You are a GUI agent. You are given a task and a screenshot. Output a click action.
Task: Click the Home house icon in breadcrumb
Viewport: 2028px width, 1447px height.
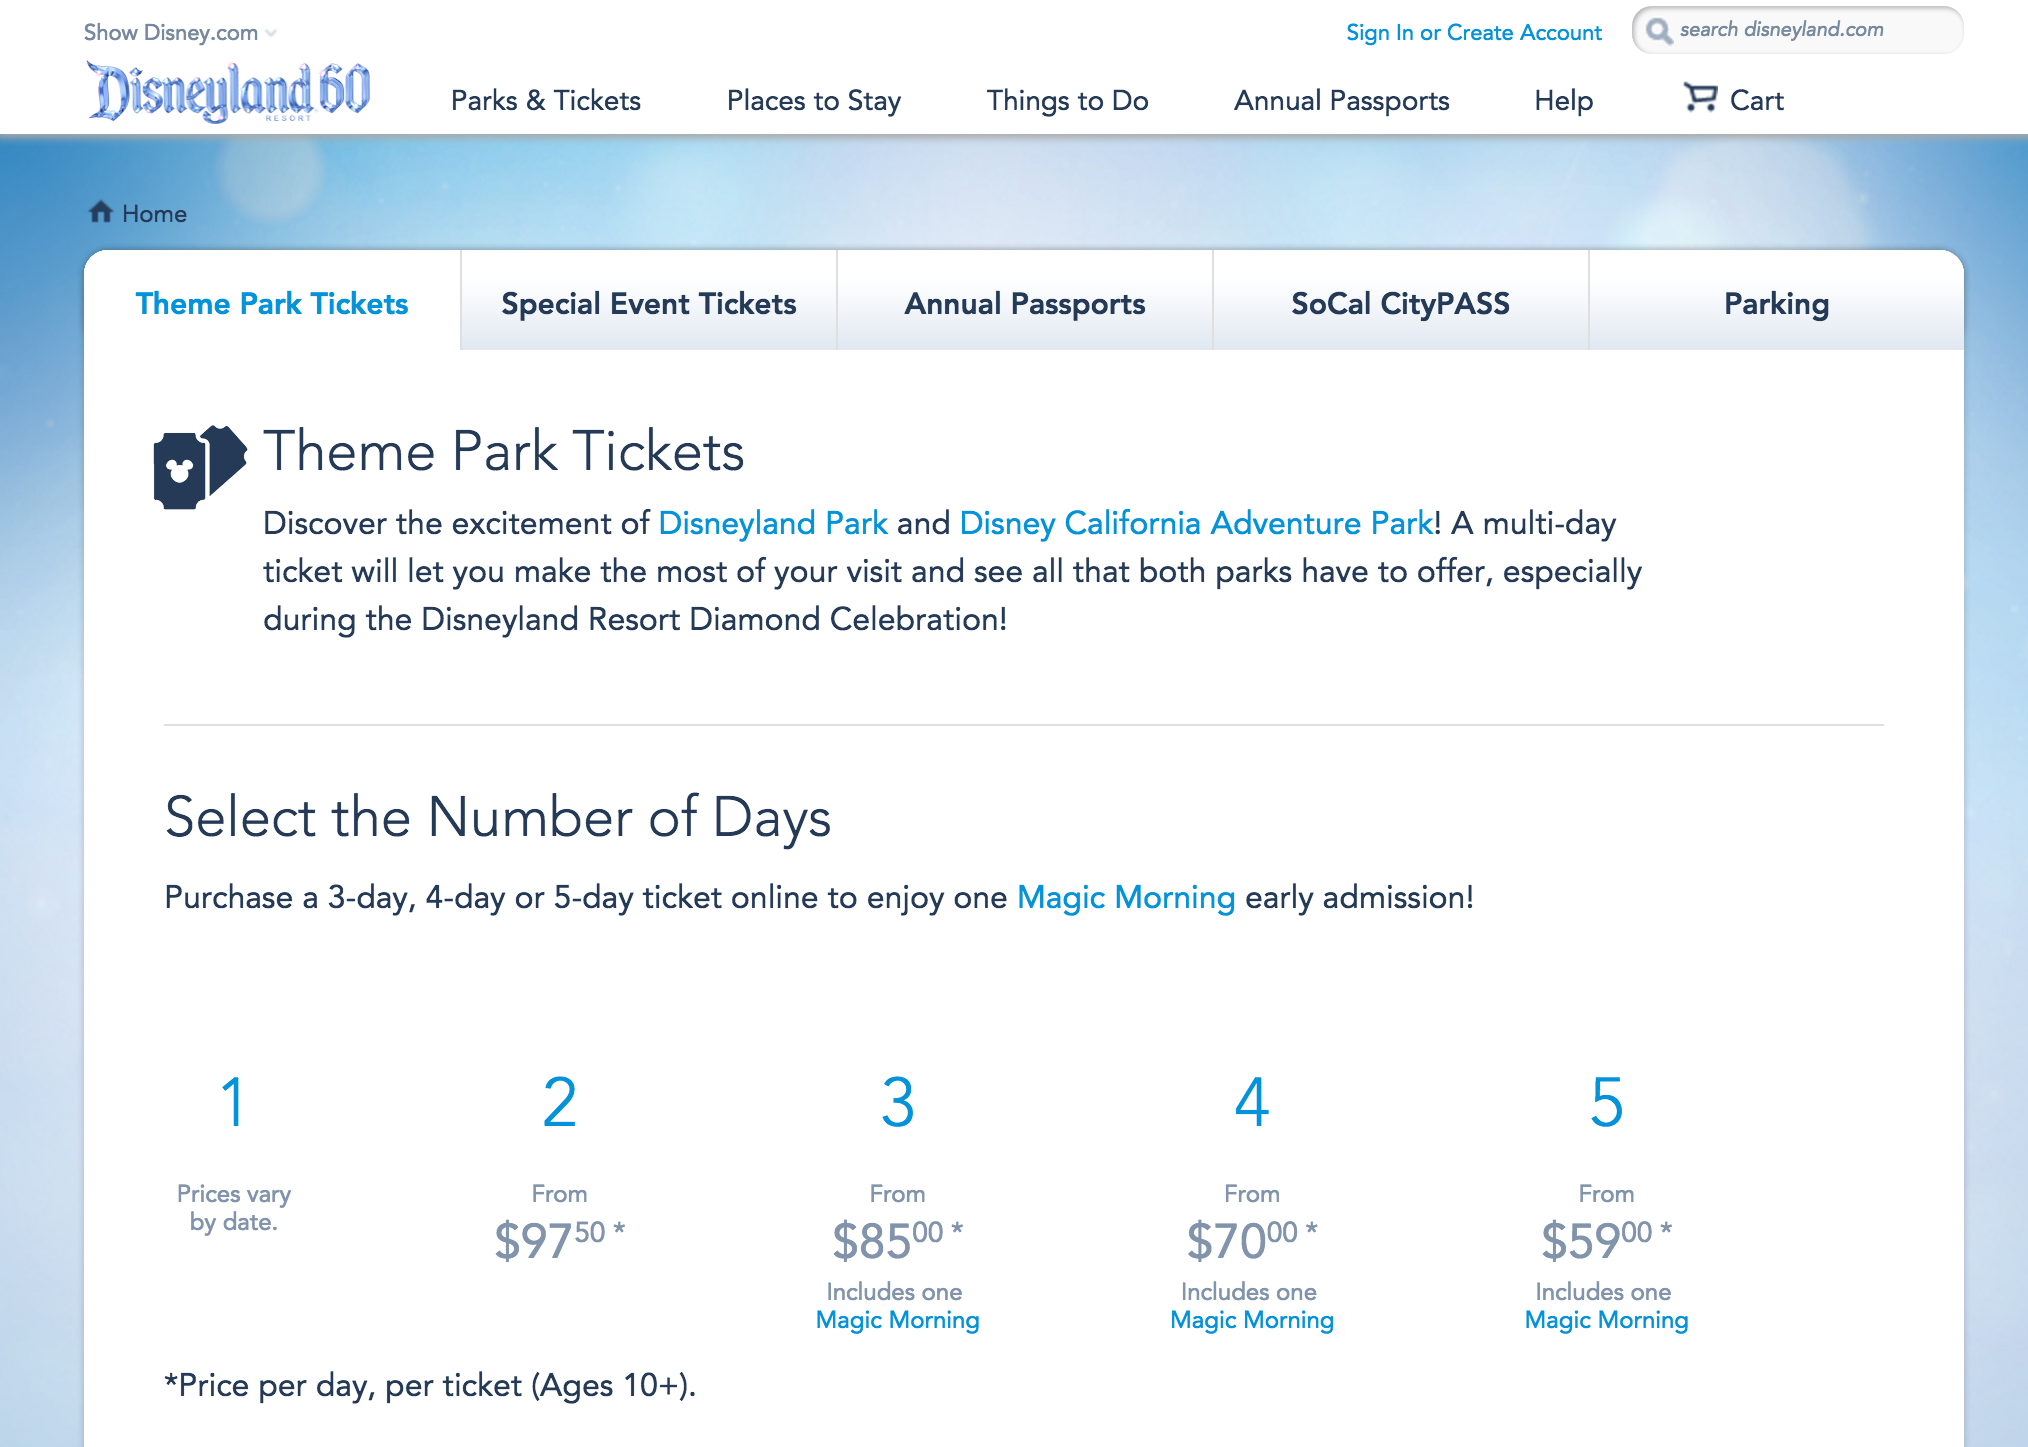tap(100, 212)
